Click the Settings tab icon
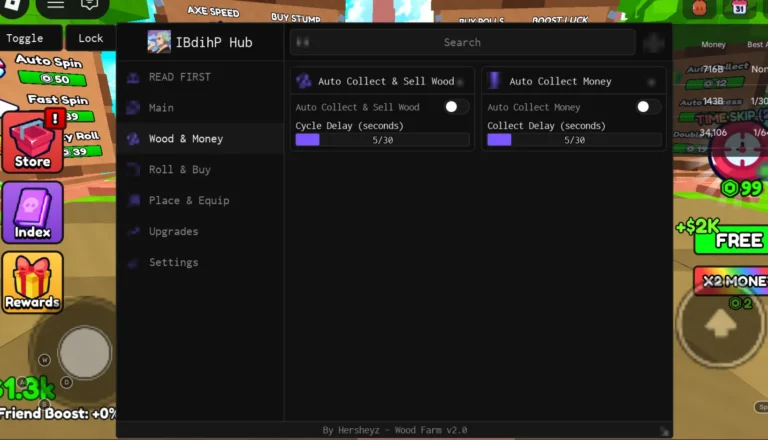This screenshot has width=768, height=440. (133, 263)
